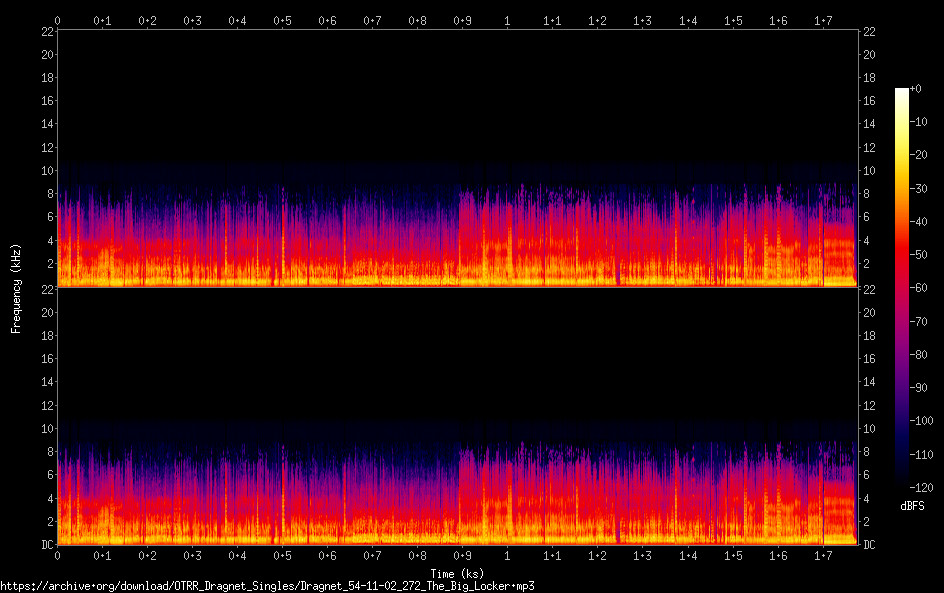Open the archive.org source URL link

(x=267, y=586)
